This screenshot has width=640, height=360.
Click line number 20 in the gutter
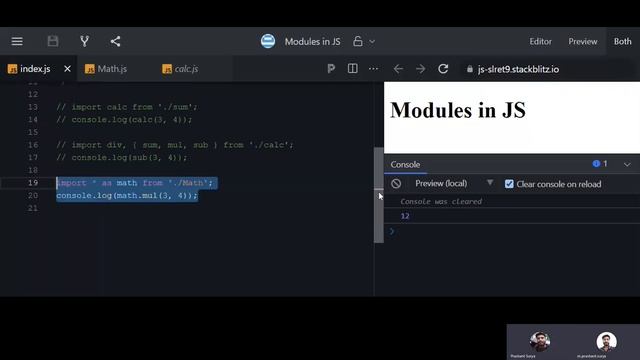tap(33, 196)
